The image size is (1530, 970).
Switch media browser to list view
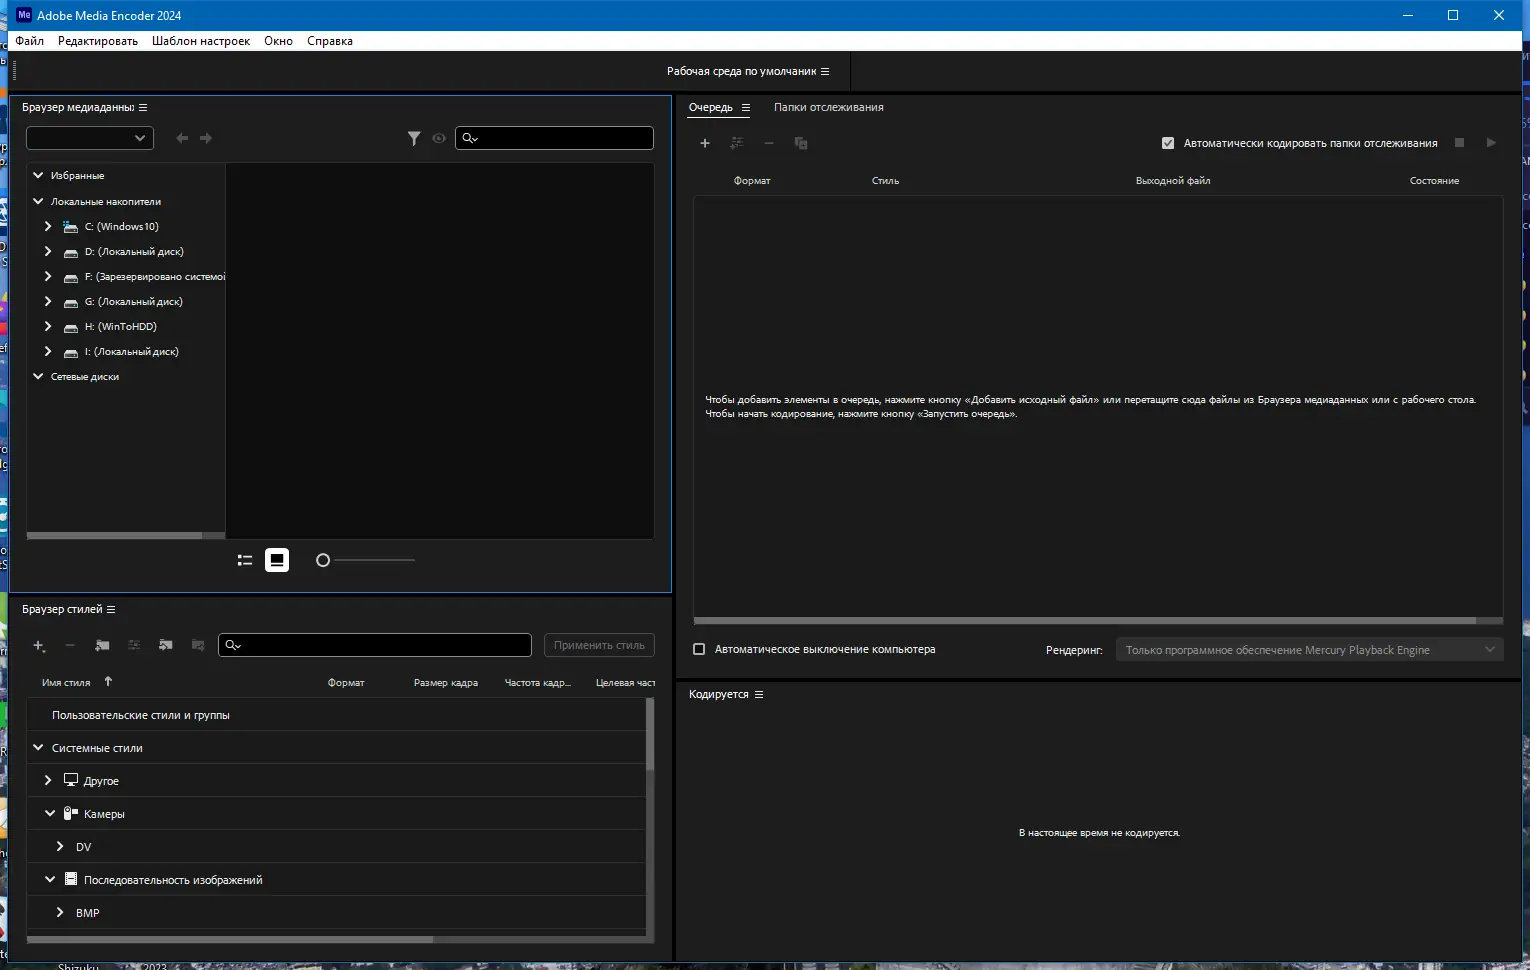[245, 560]
